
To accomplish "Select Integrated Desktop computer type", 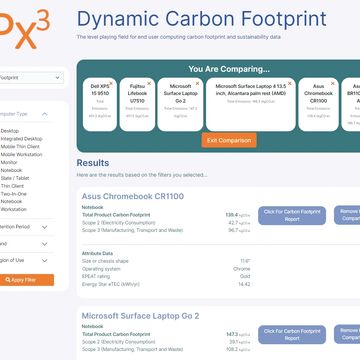I will click(21, 139).
